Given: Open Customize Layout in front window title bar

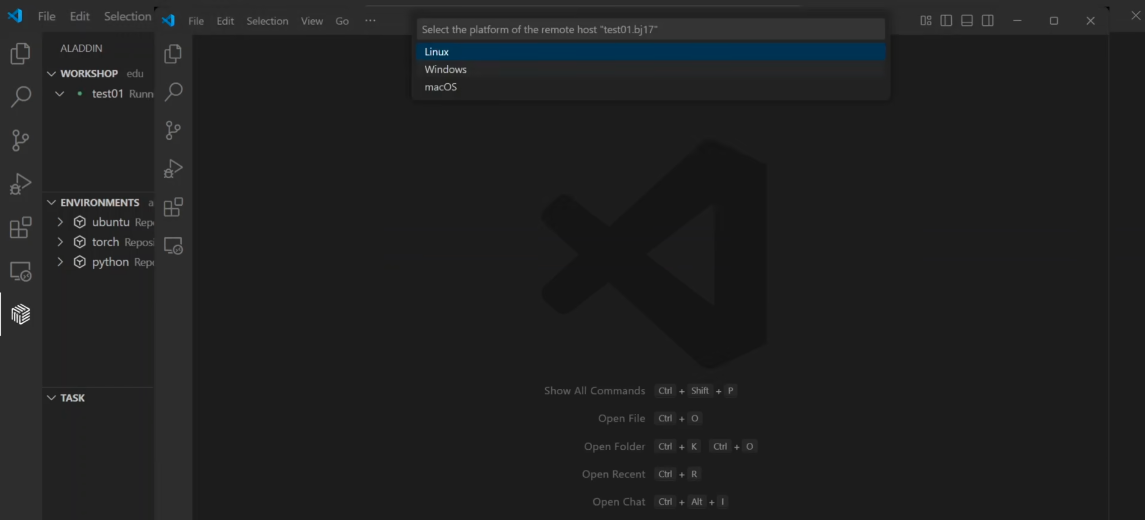Looking at the screenshot, I should [926, 20].
